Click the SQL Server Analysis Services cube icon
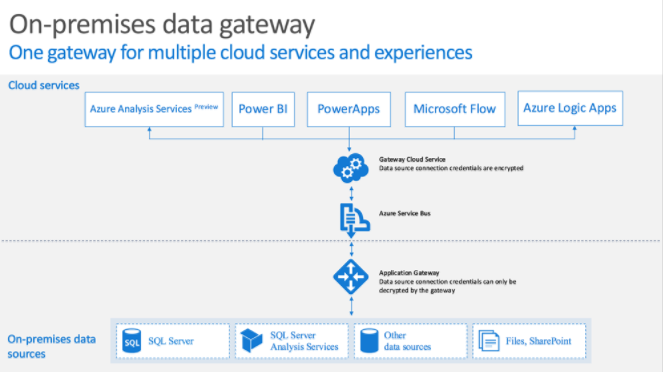Screen dimensions: 663x372 252,341
